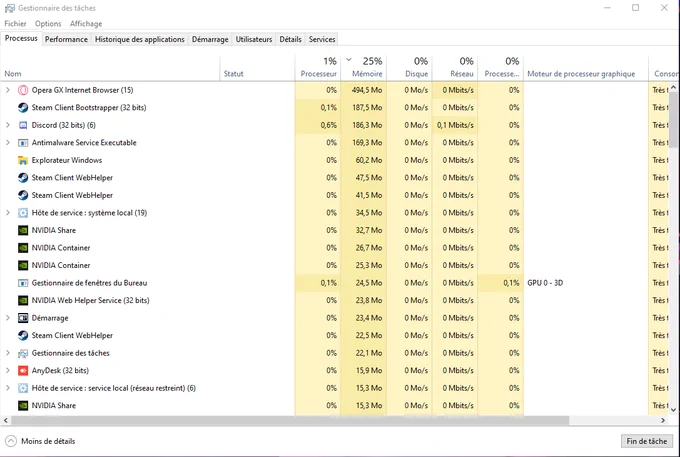Switch to the Démarrage tab
The image size is (680, 457).
(x=210, y=39)
